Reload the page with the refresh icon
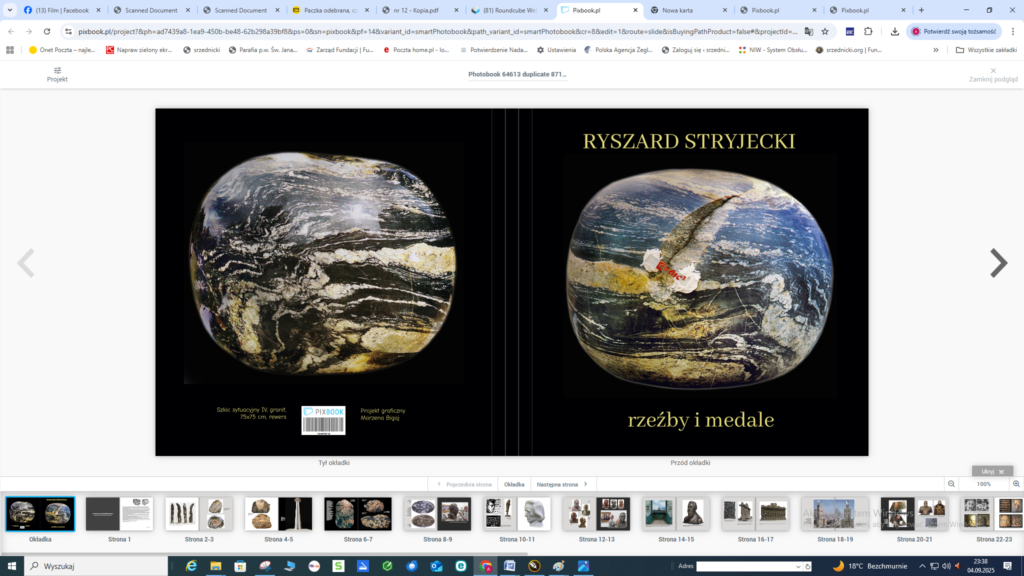The width and height of the screenshot is (1024, 576). 46,31
